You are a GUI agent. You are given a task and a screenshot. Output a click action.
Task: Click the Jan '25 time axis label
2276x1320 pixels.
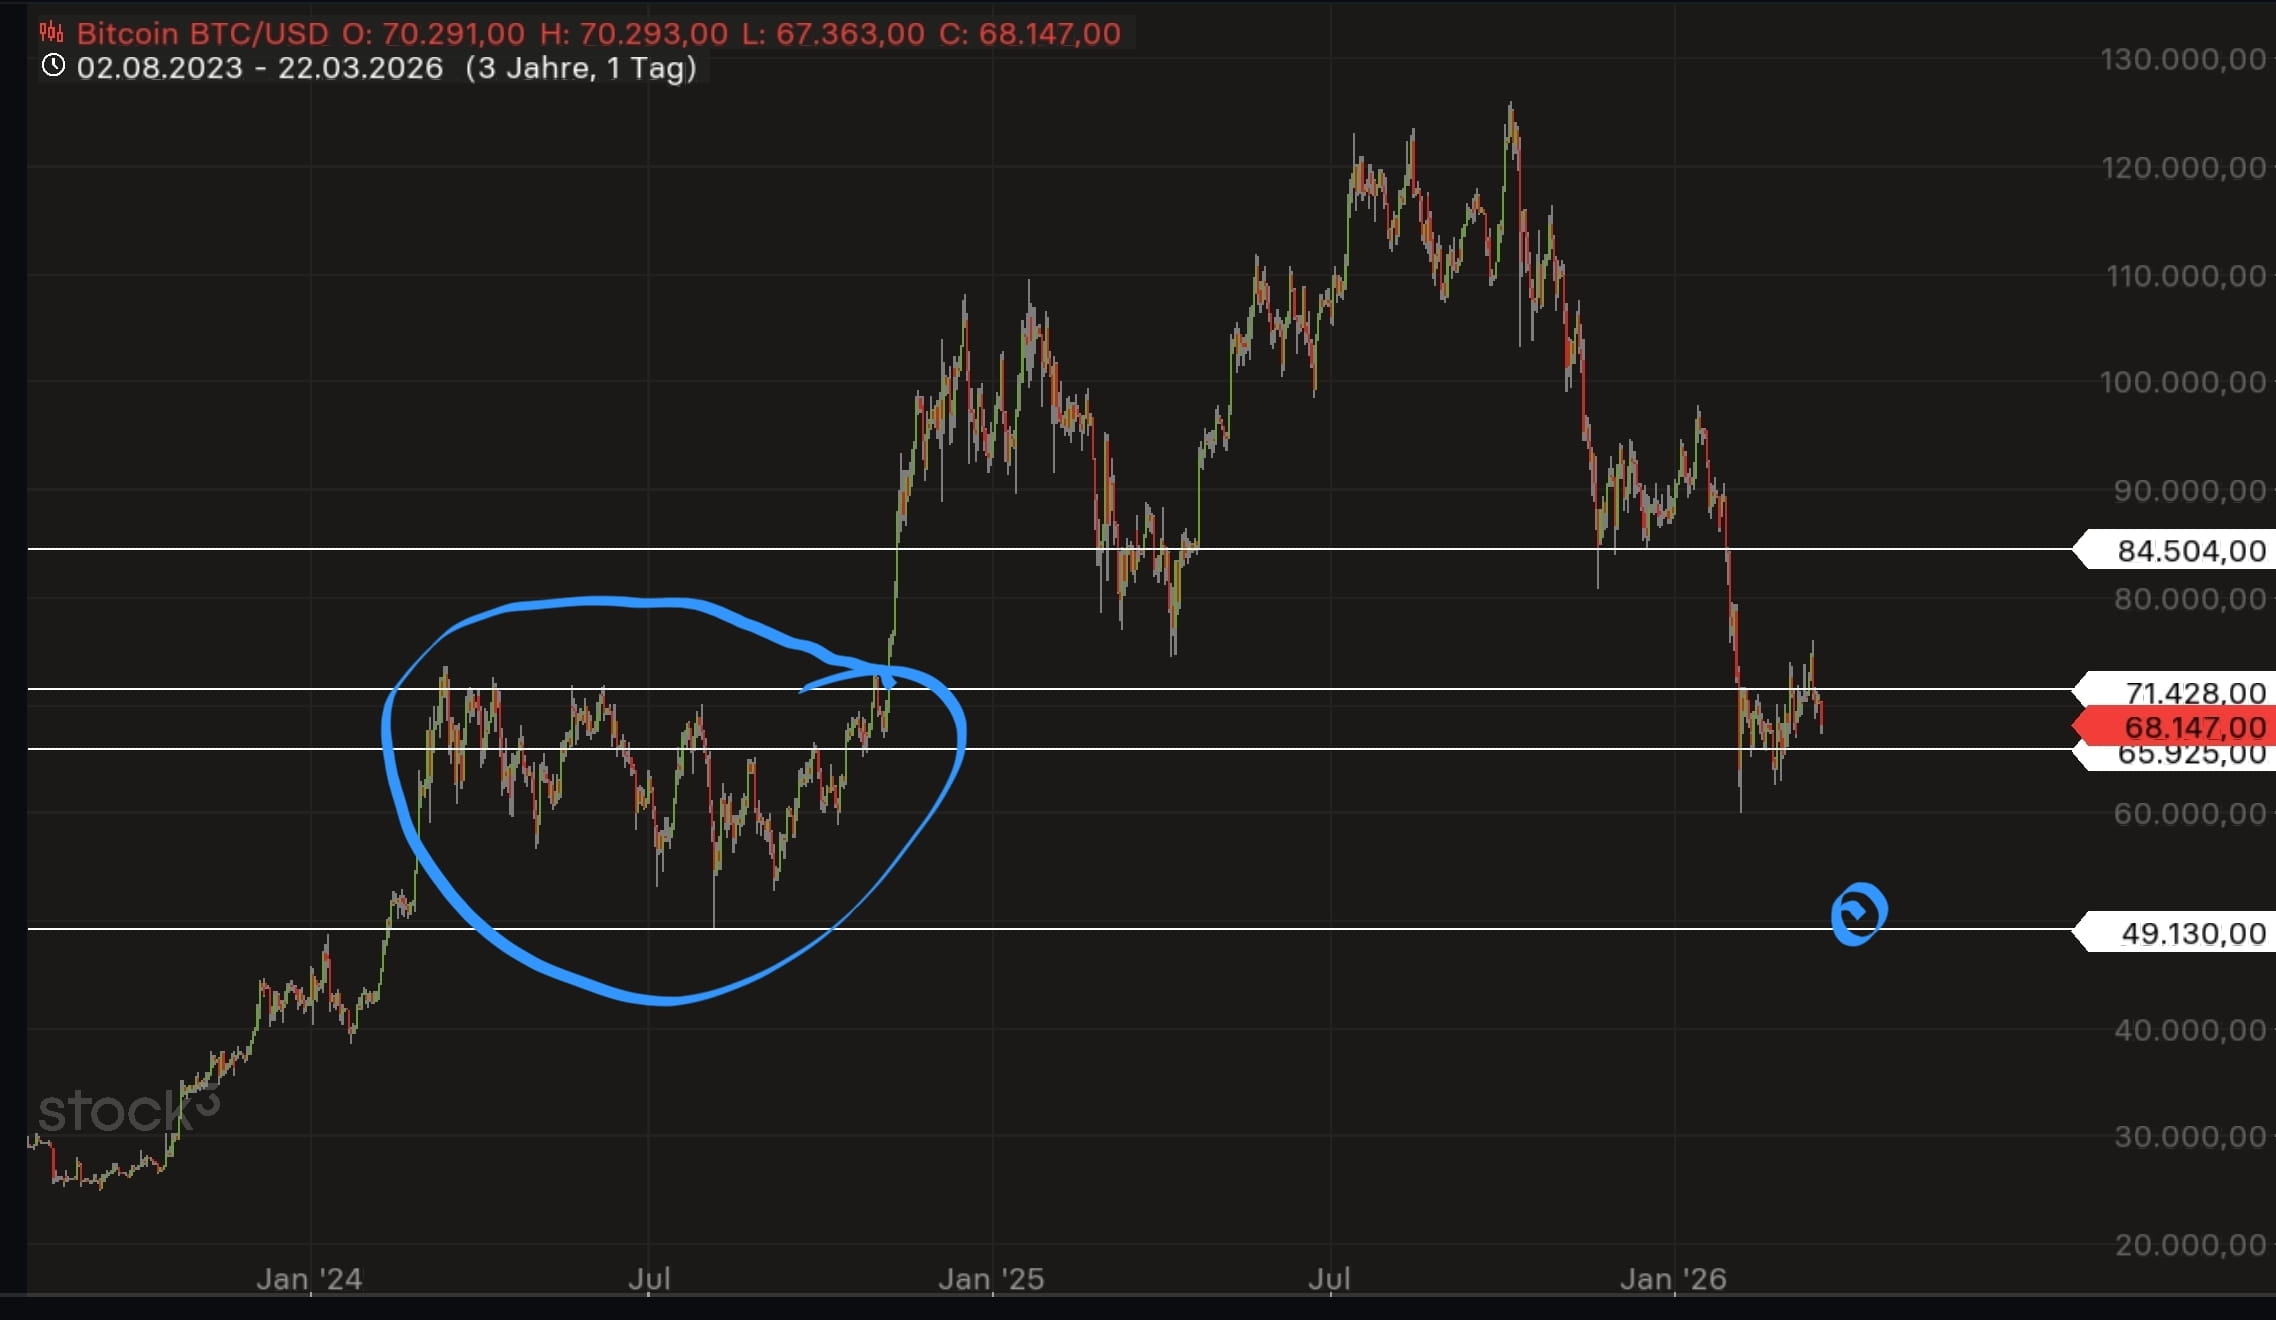tap(991, 1279)
